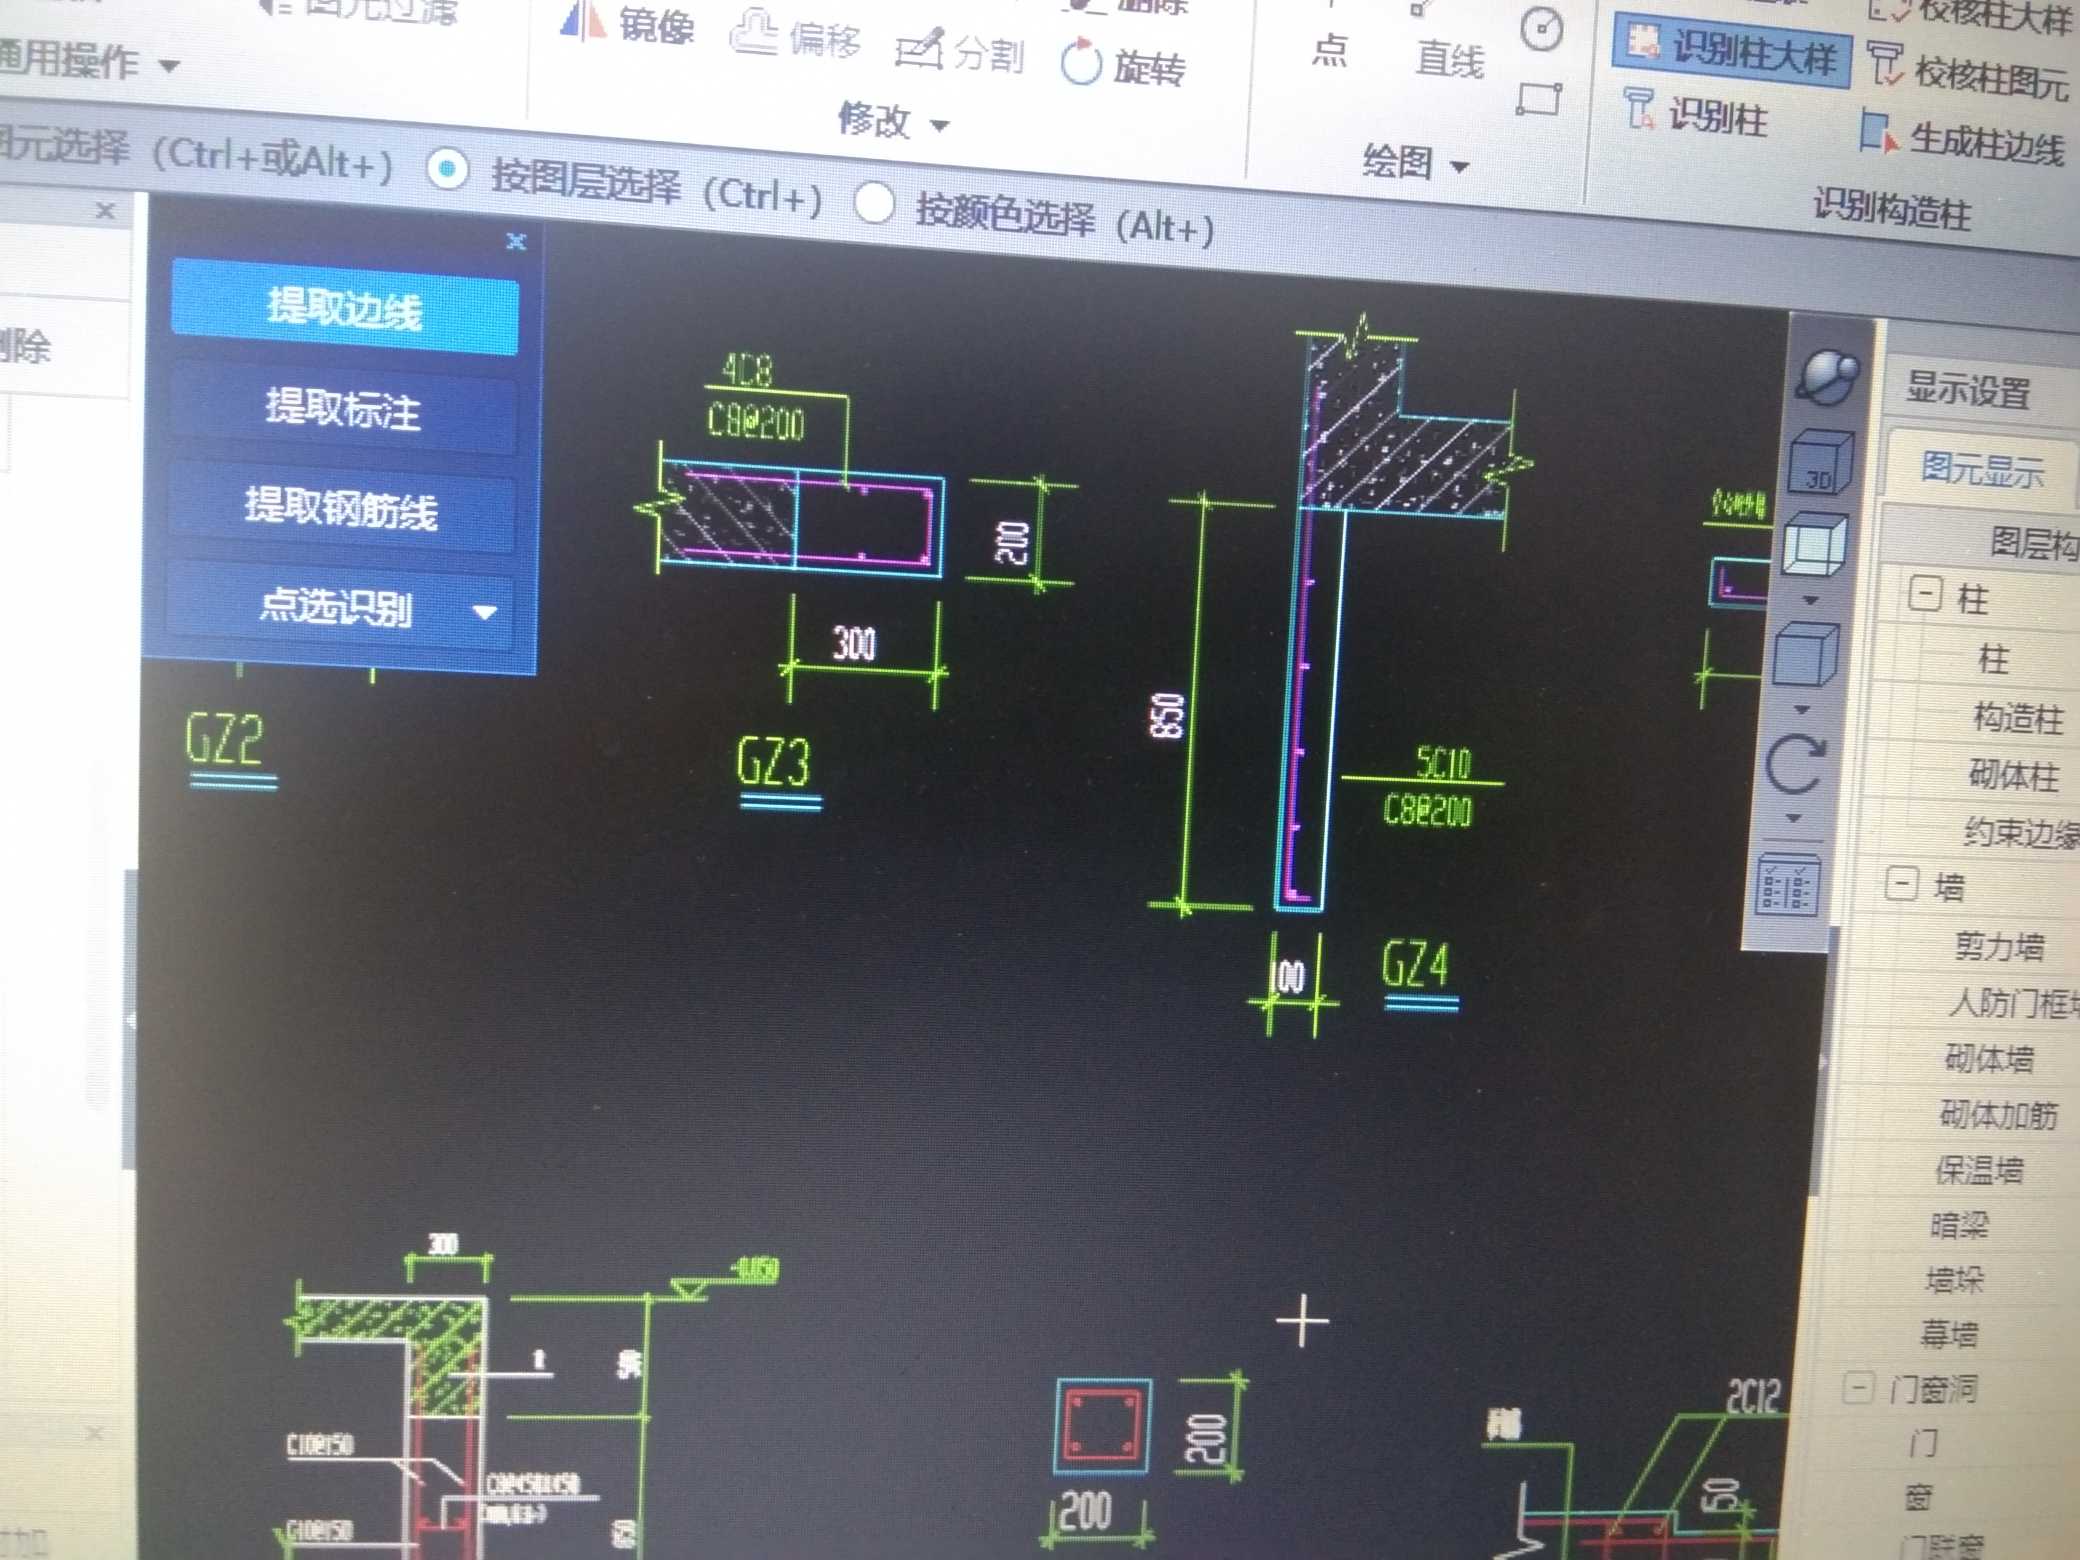Select the 分割 split tool
This screenshot has width=2080, height=1560.
(960, 50)
